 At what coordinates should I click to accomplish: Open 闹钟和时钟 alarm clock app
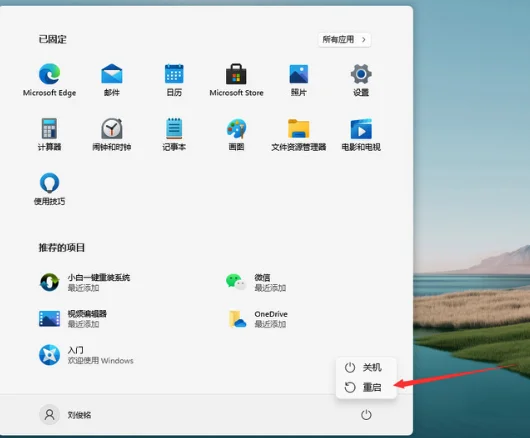[112, 134]
